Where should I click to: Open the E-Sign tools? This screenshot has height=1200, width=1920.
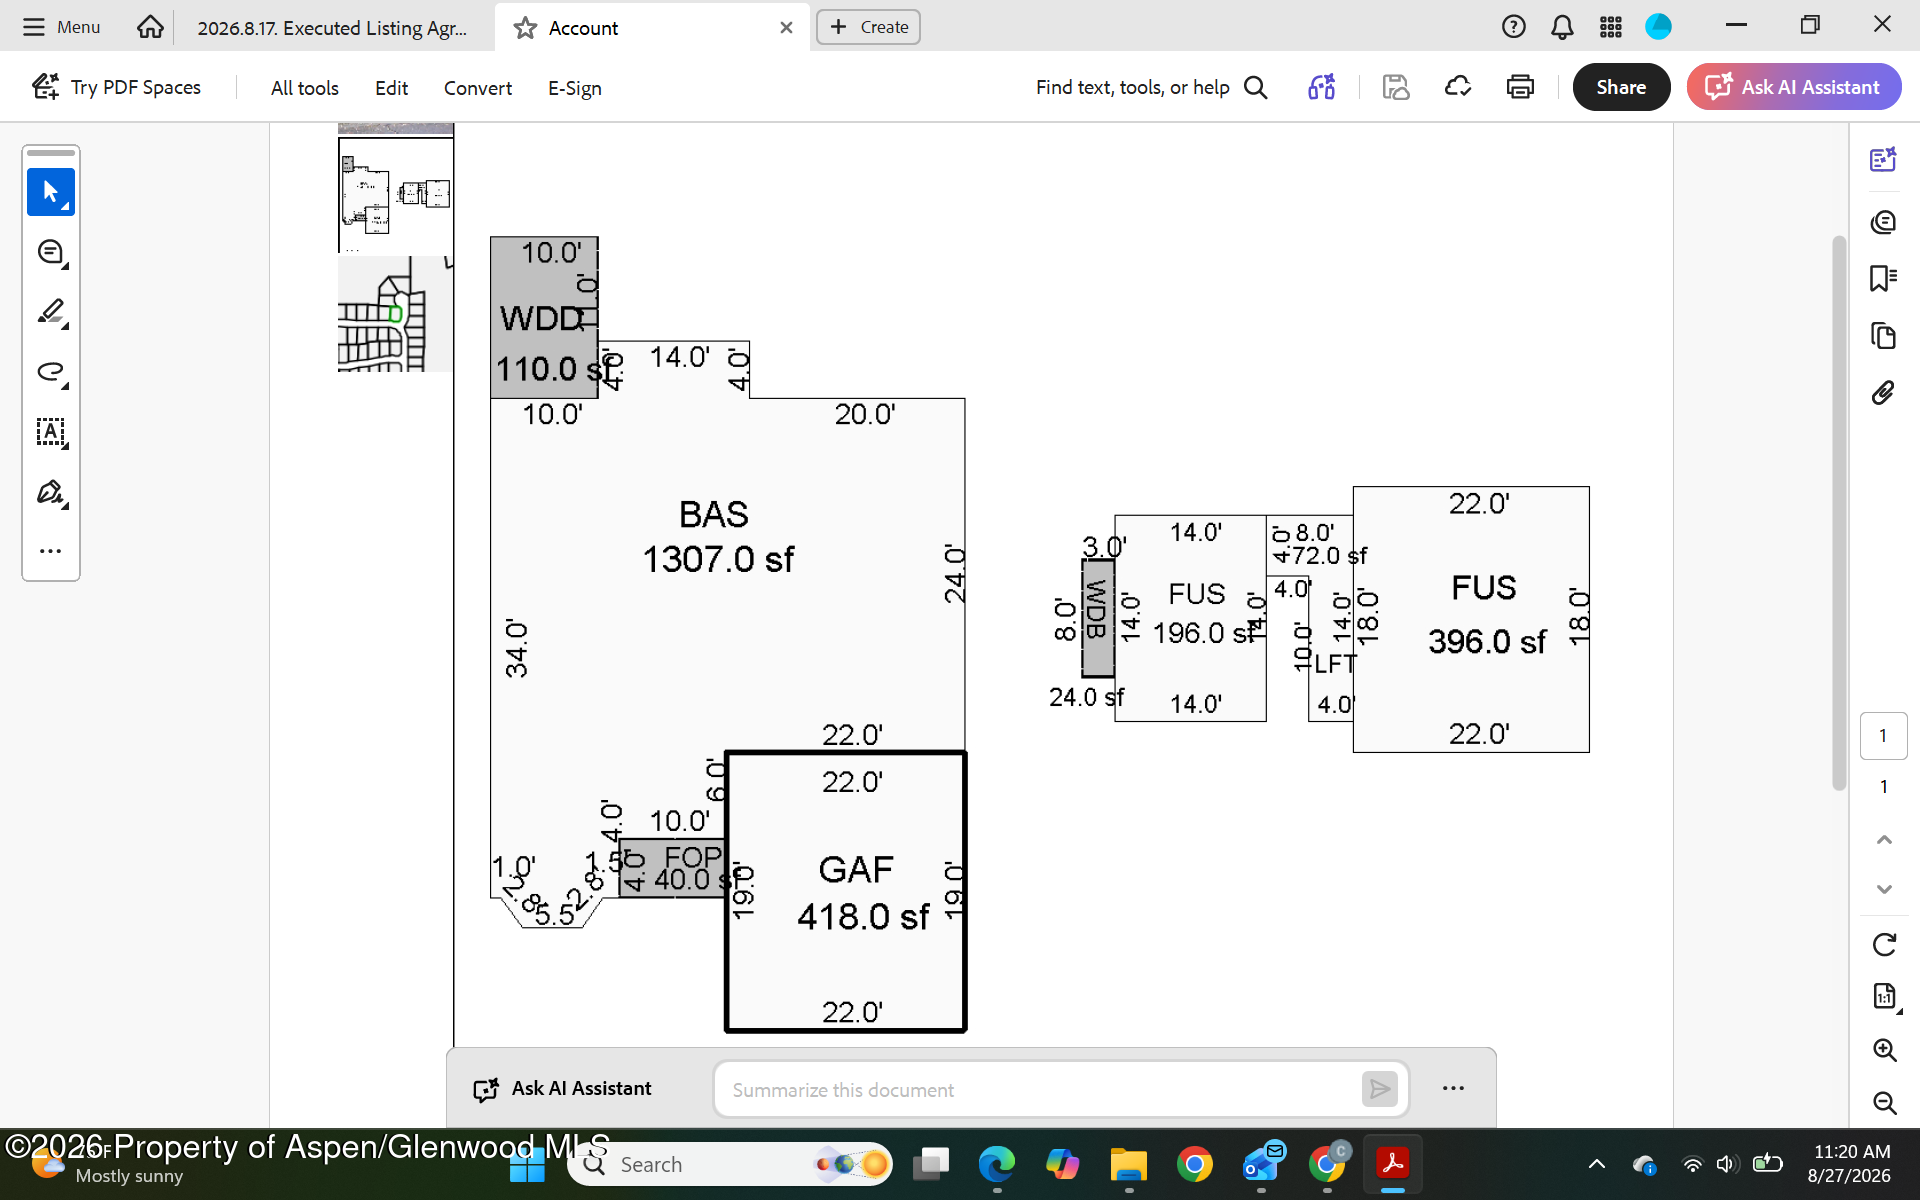tap(575, 88)
